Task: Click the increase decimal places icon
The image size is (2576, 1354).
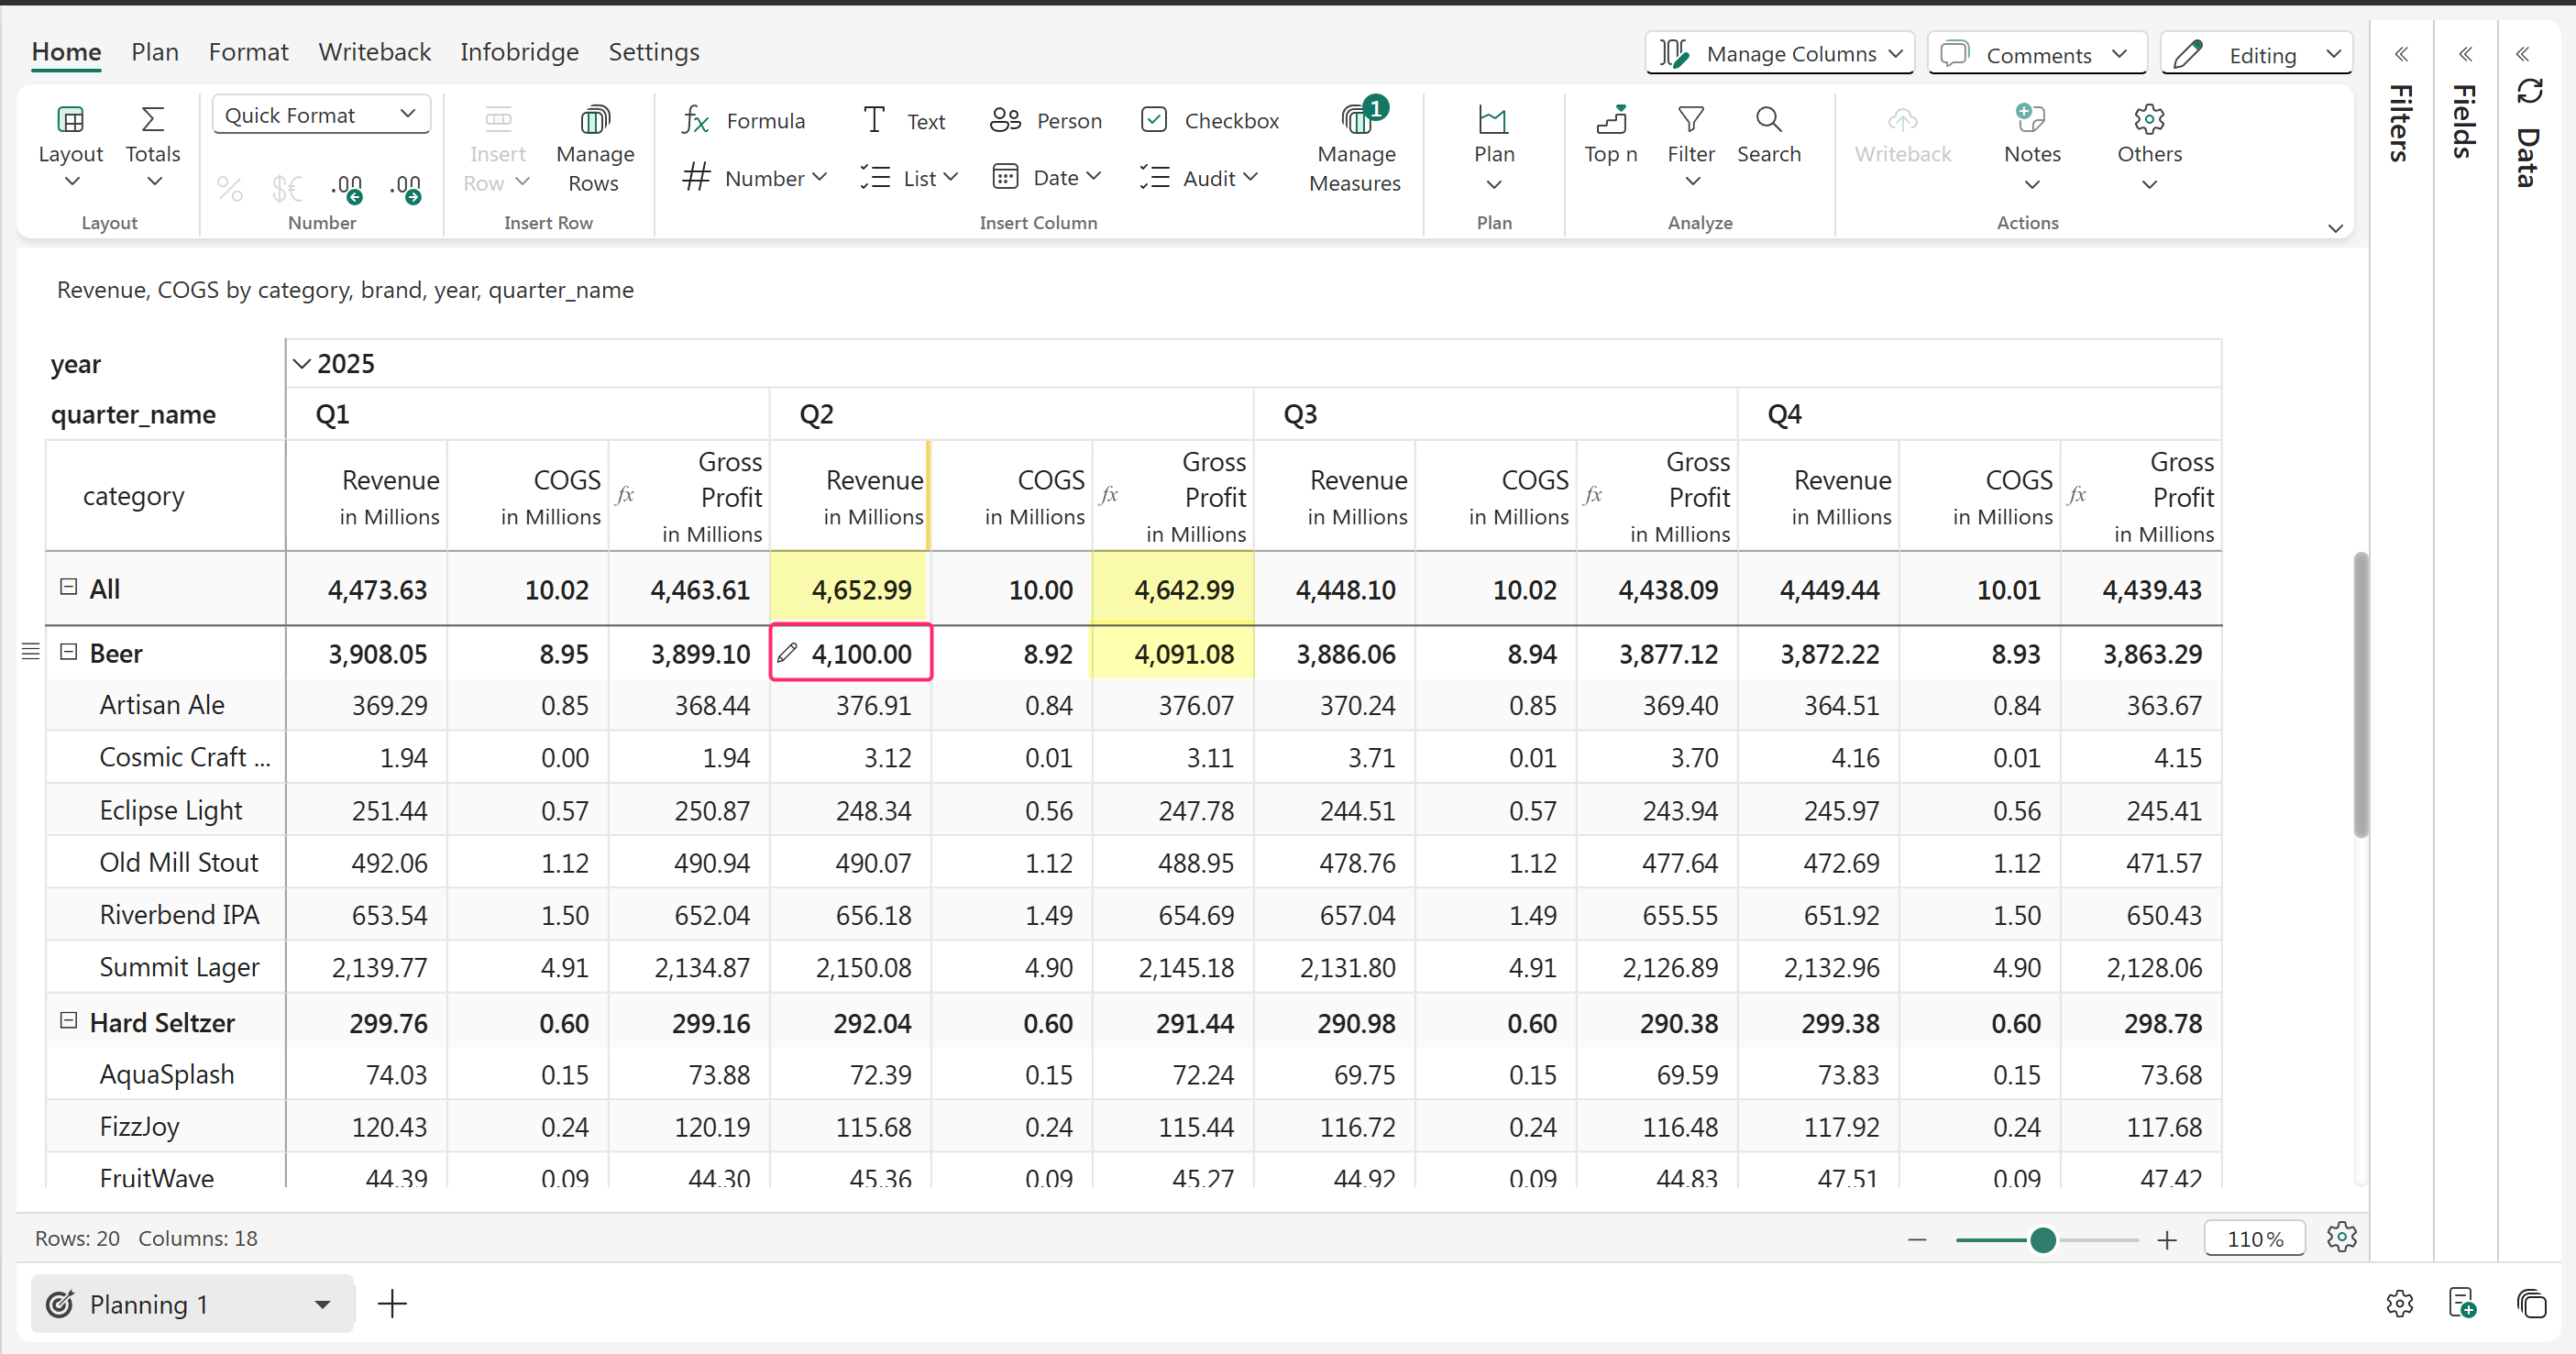Action: 347,187
